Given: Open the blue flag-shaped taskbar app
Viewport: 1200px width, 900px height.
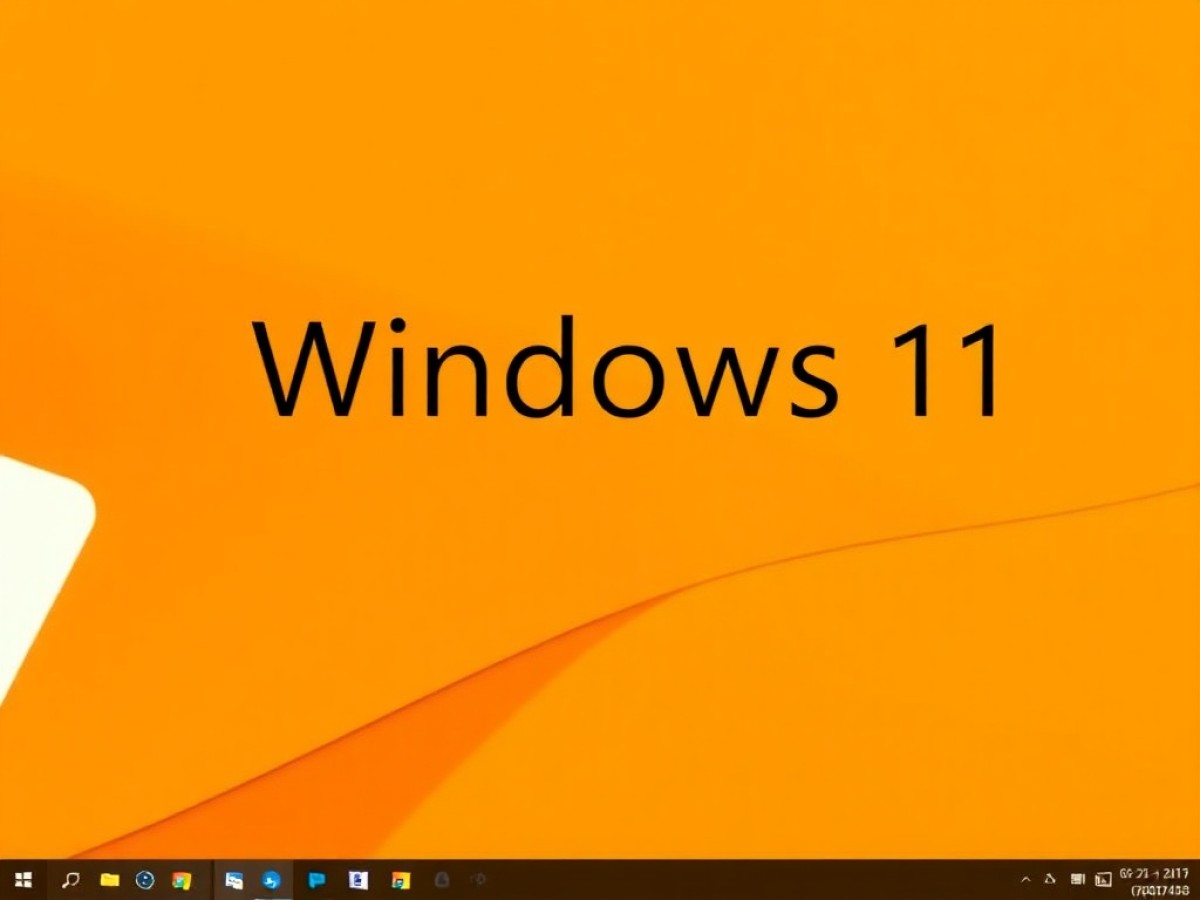Looking at the screenshot, I should 317,880.
